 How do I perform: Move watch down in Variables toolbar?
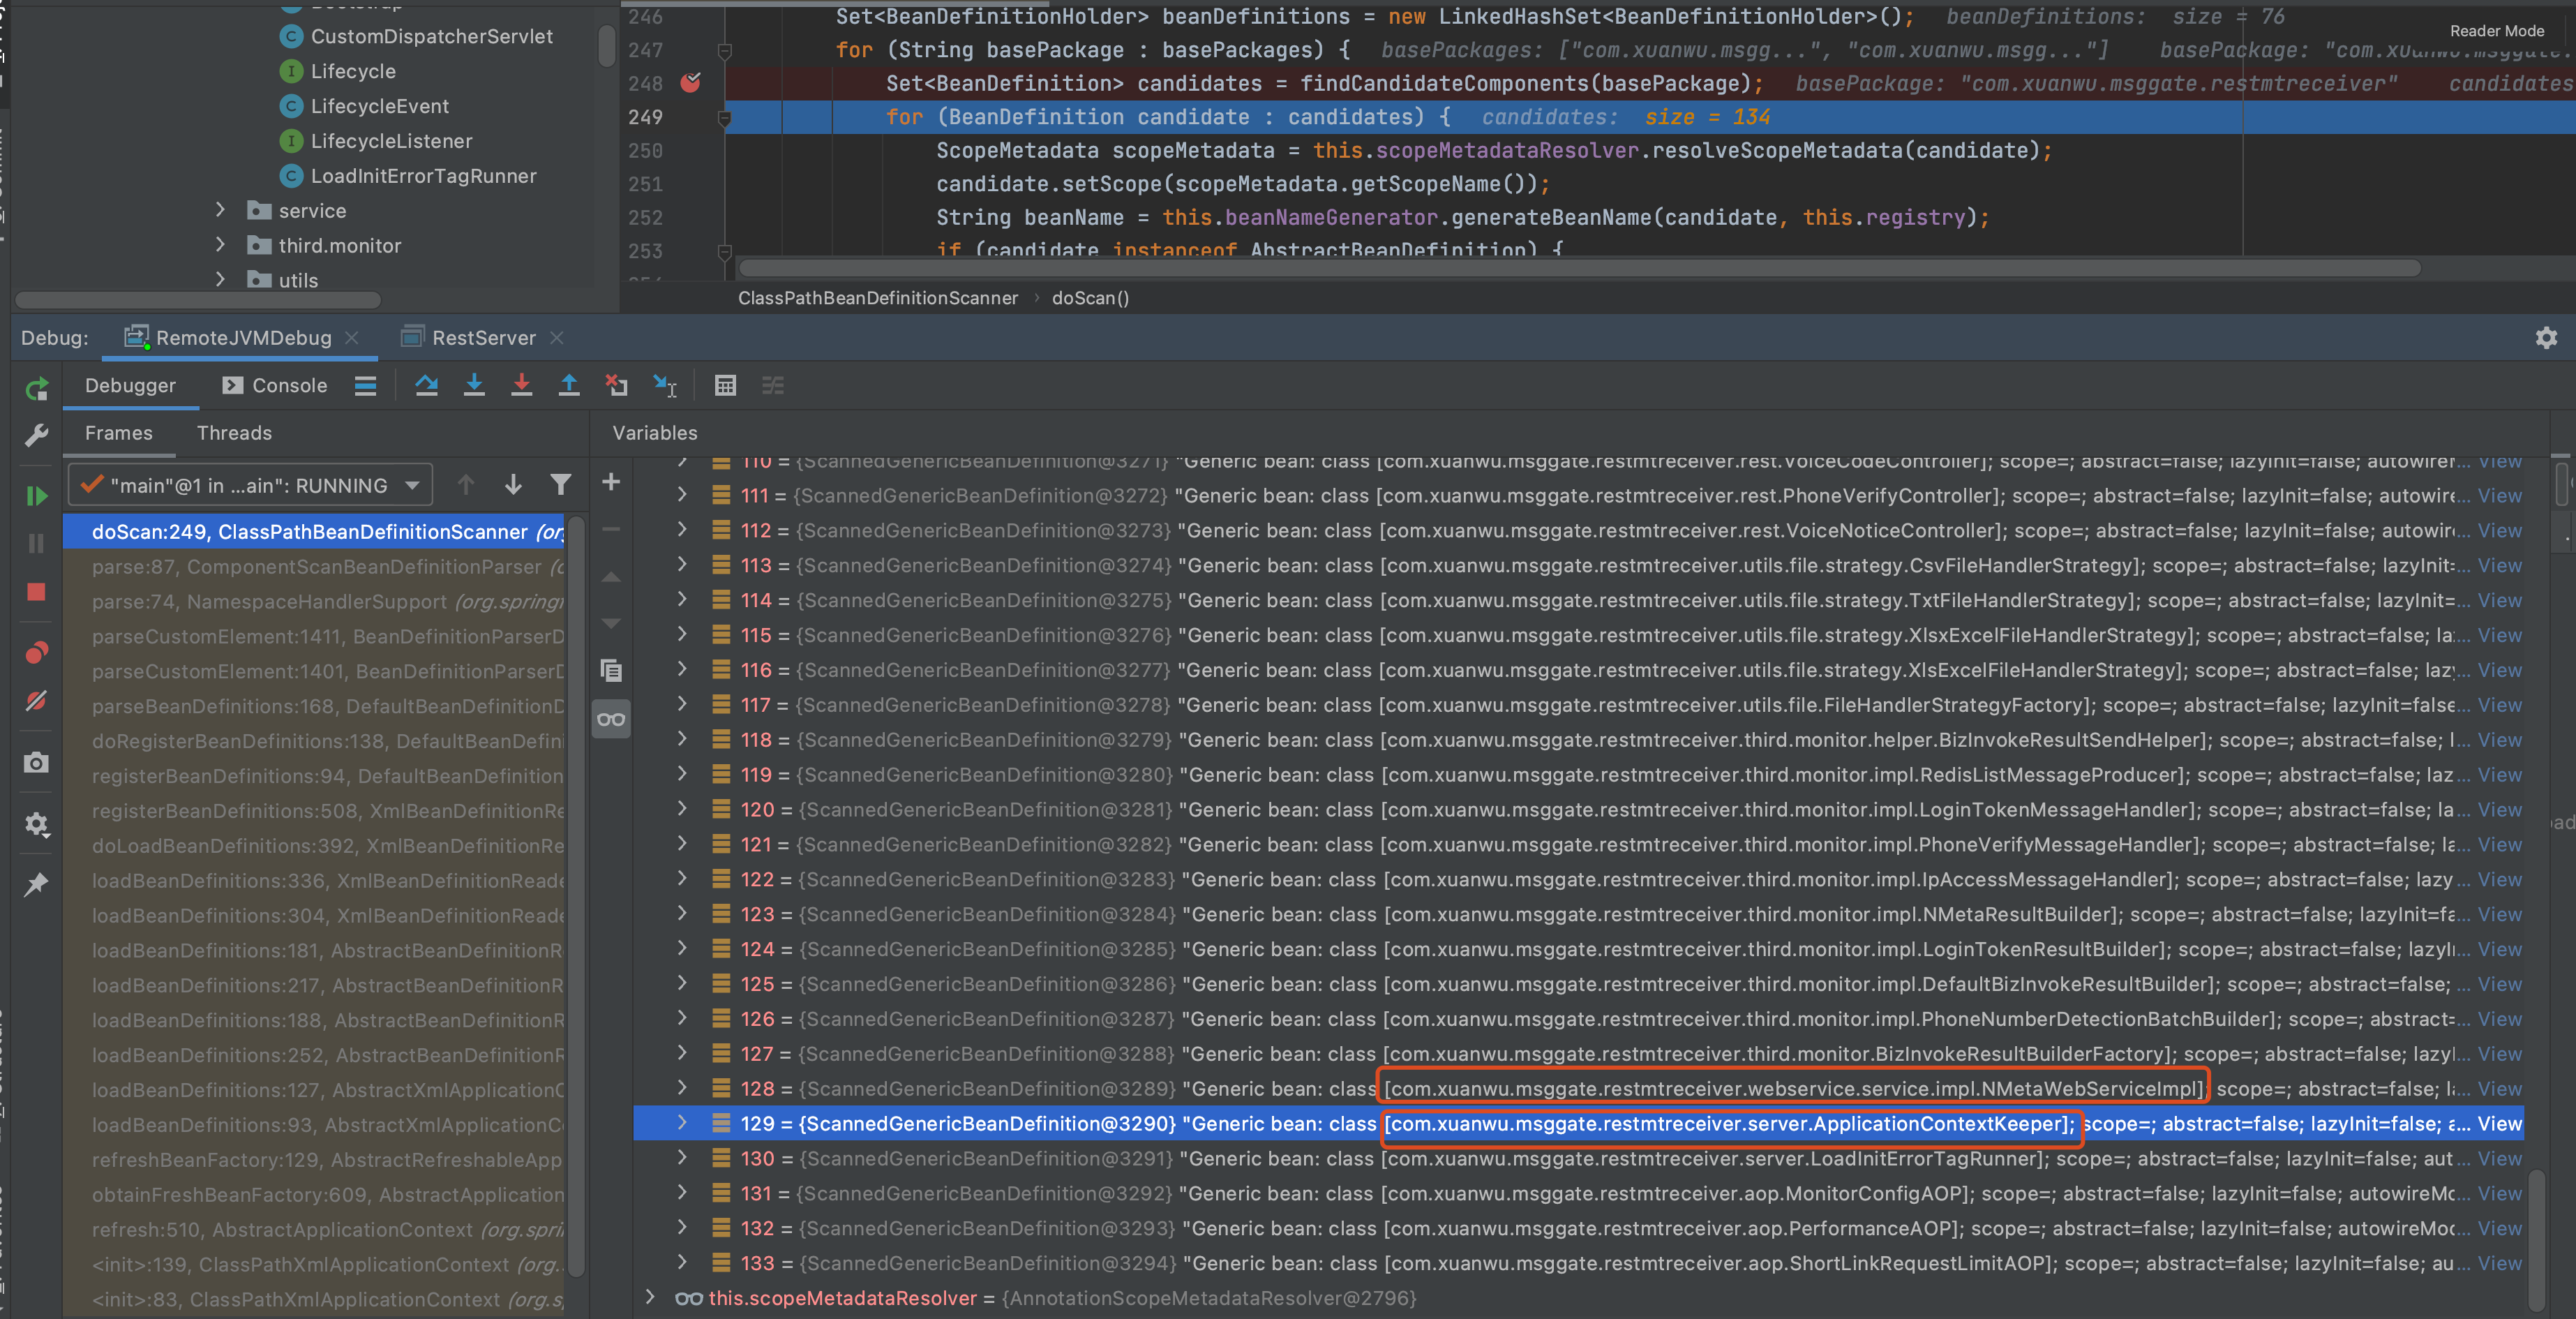[x=611, y=624]
